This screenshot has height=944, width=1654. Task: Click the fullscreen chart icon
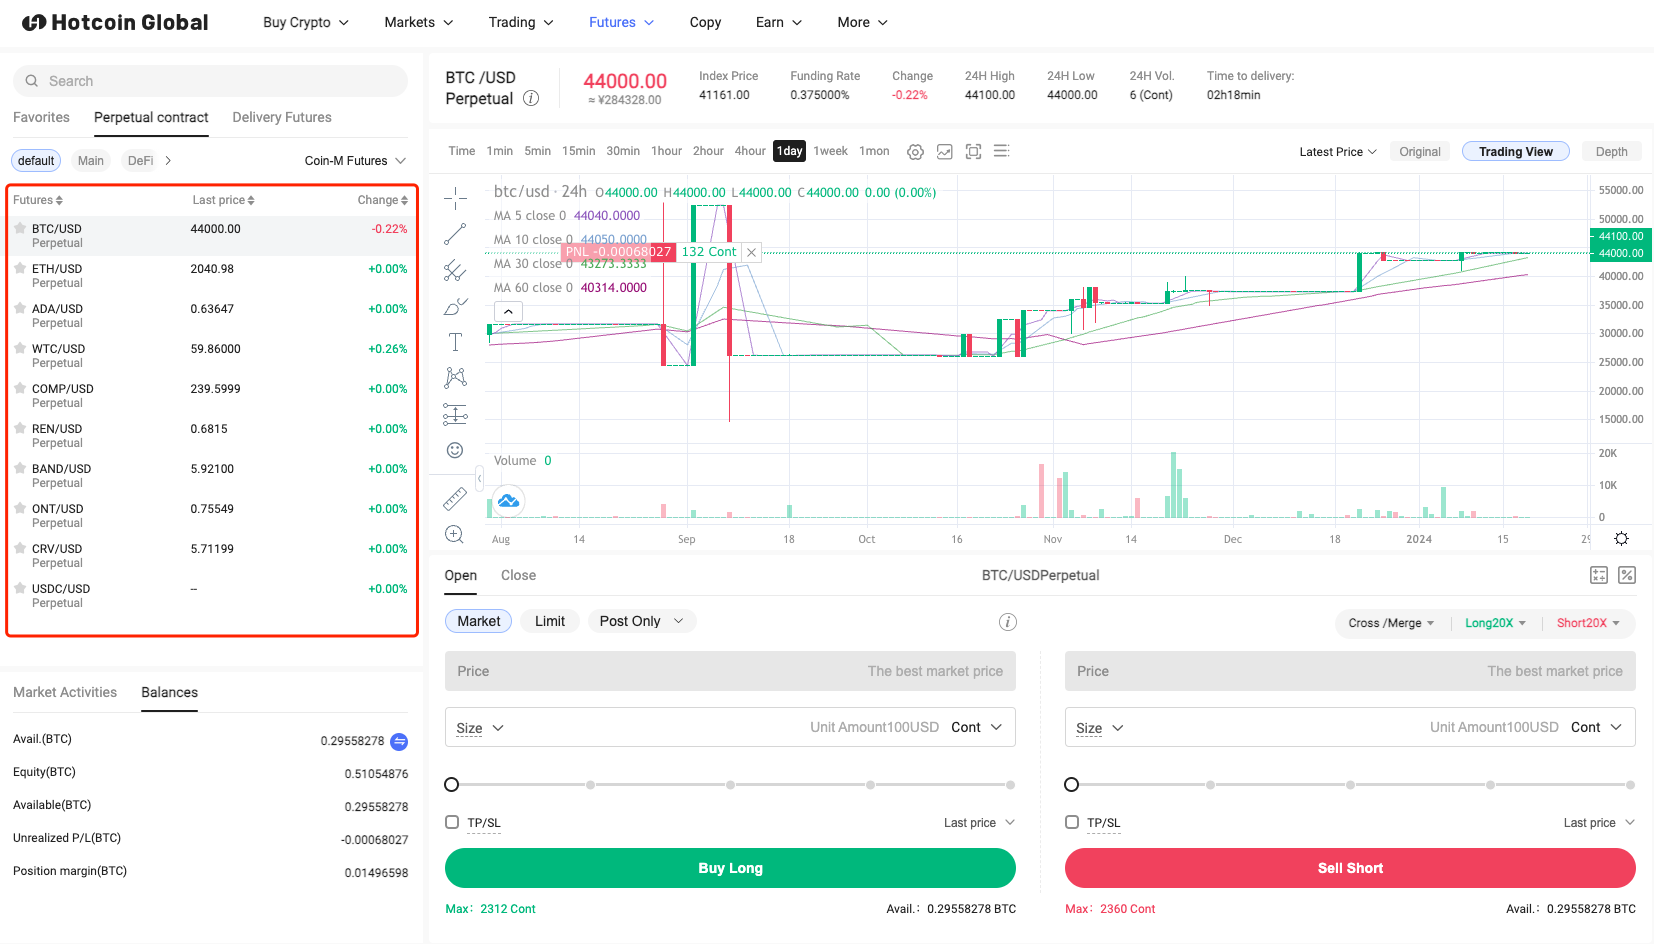pyautogui.click(x=973, y=152)
